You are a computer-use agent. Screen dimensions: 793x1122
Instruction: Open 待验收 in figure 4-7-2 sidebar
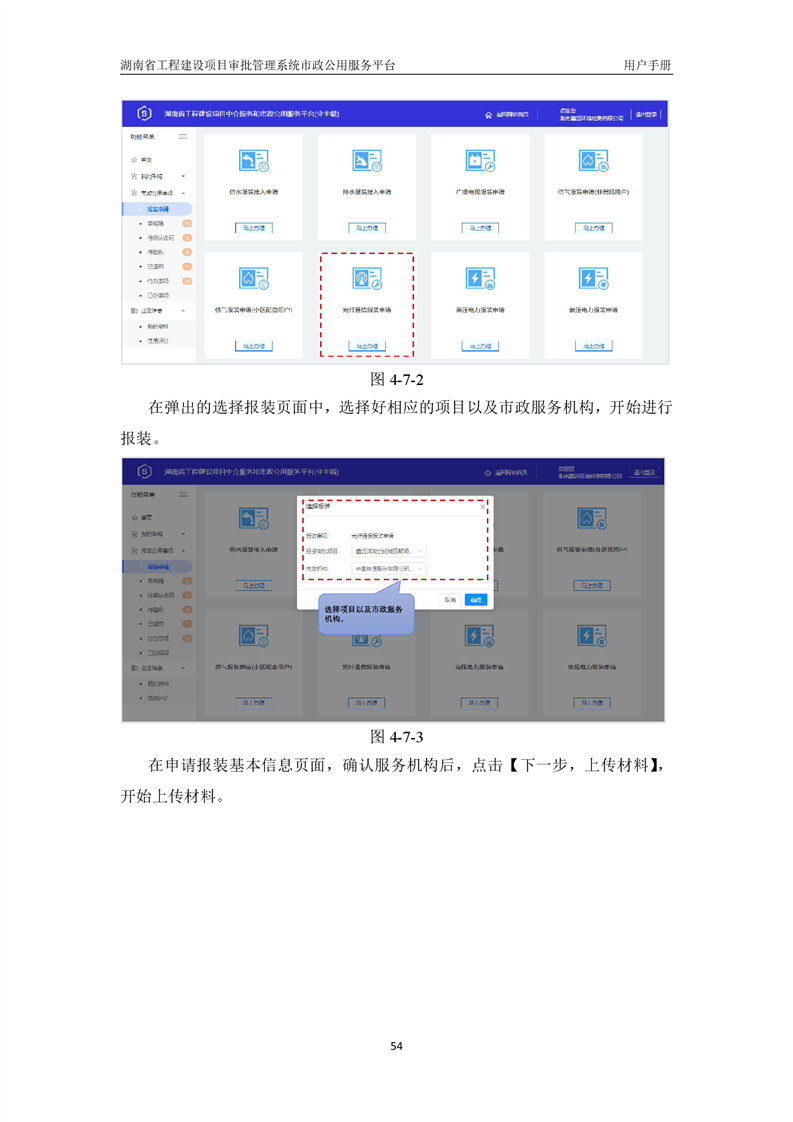[x=155, y=252]
